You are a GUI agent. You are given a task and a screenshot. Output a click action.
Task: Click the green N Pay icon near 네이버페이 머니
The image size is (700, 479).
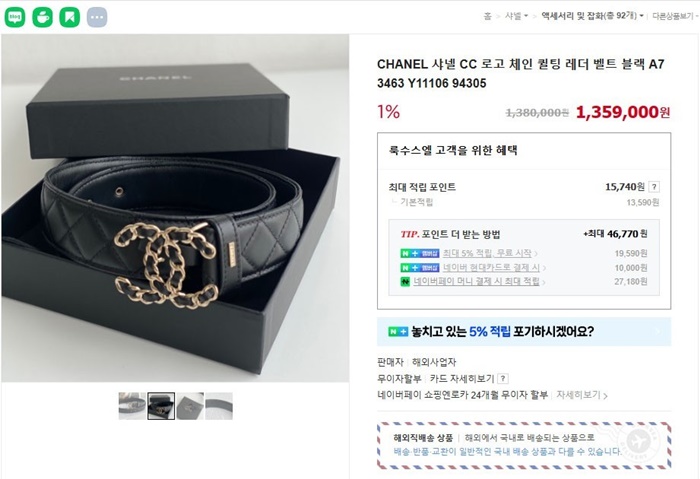405,282
